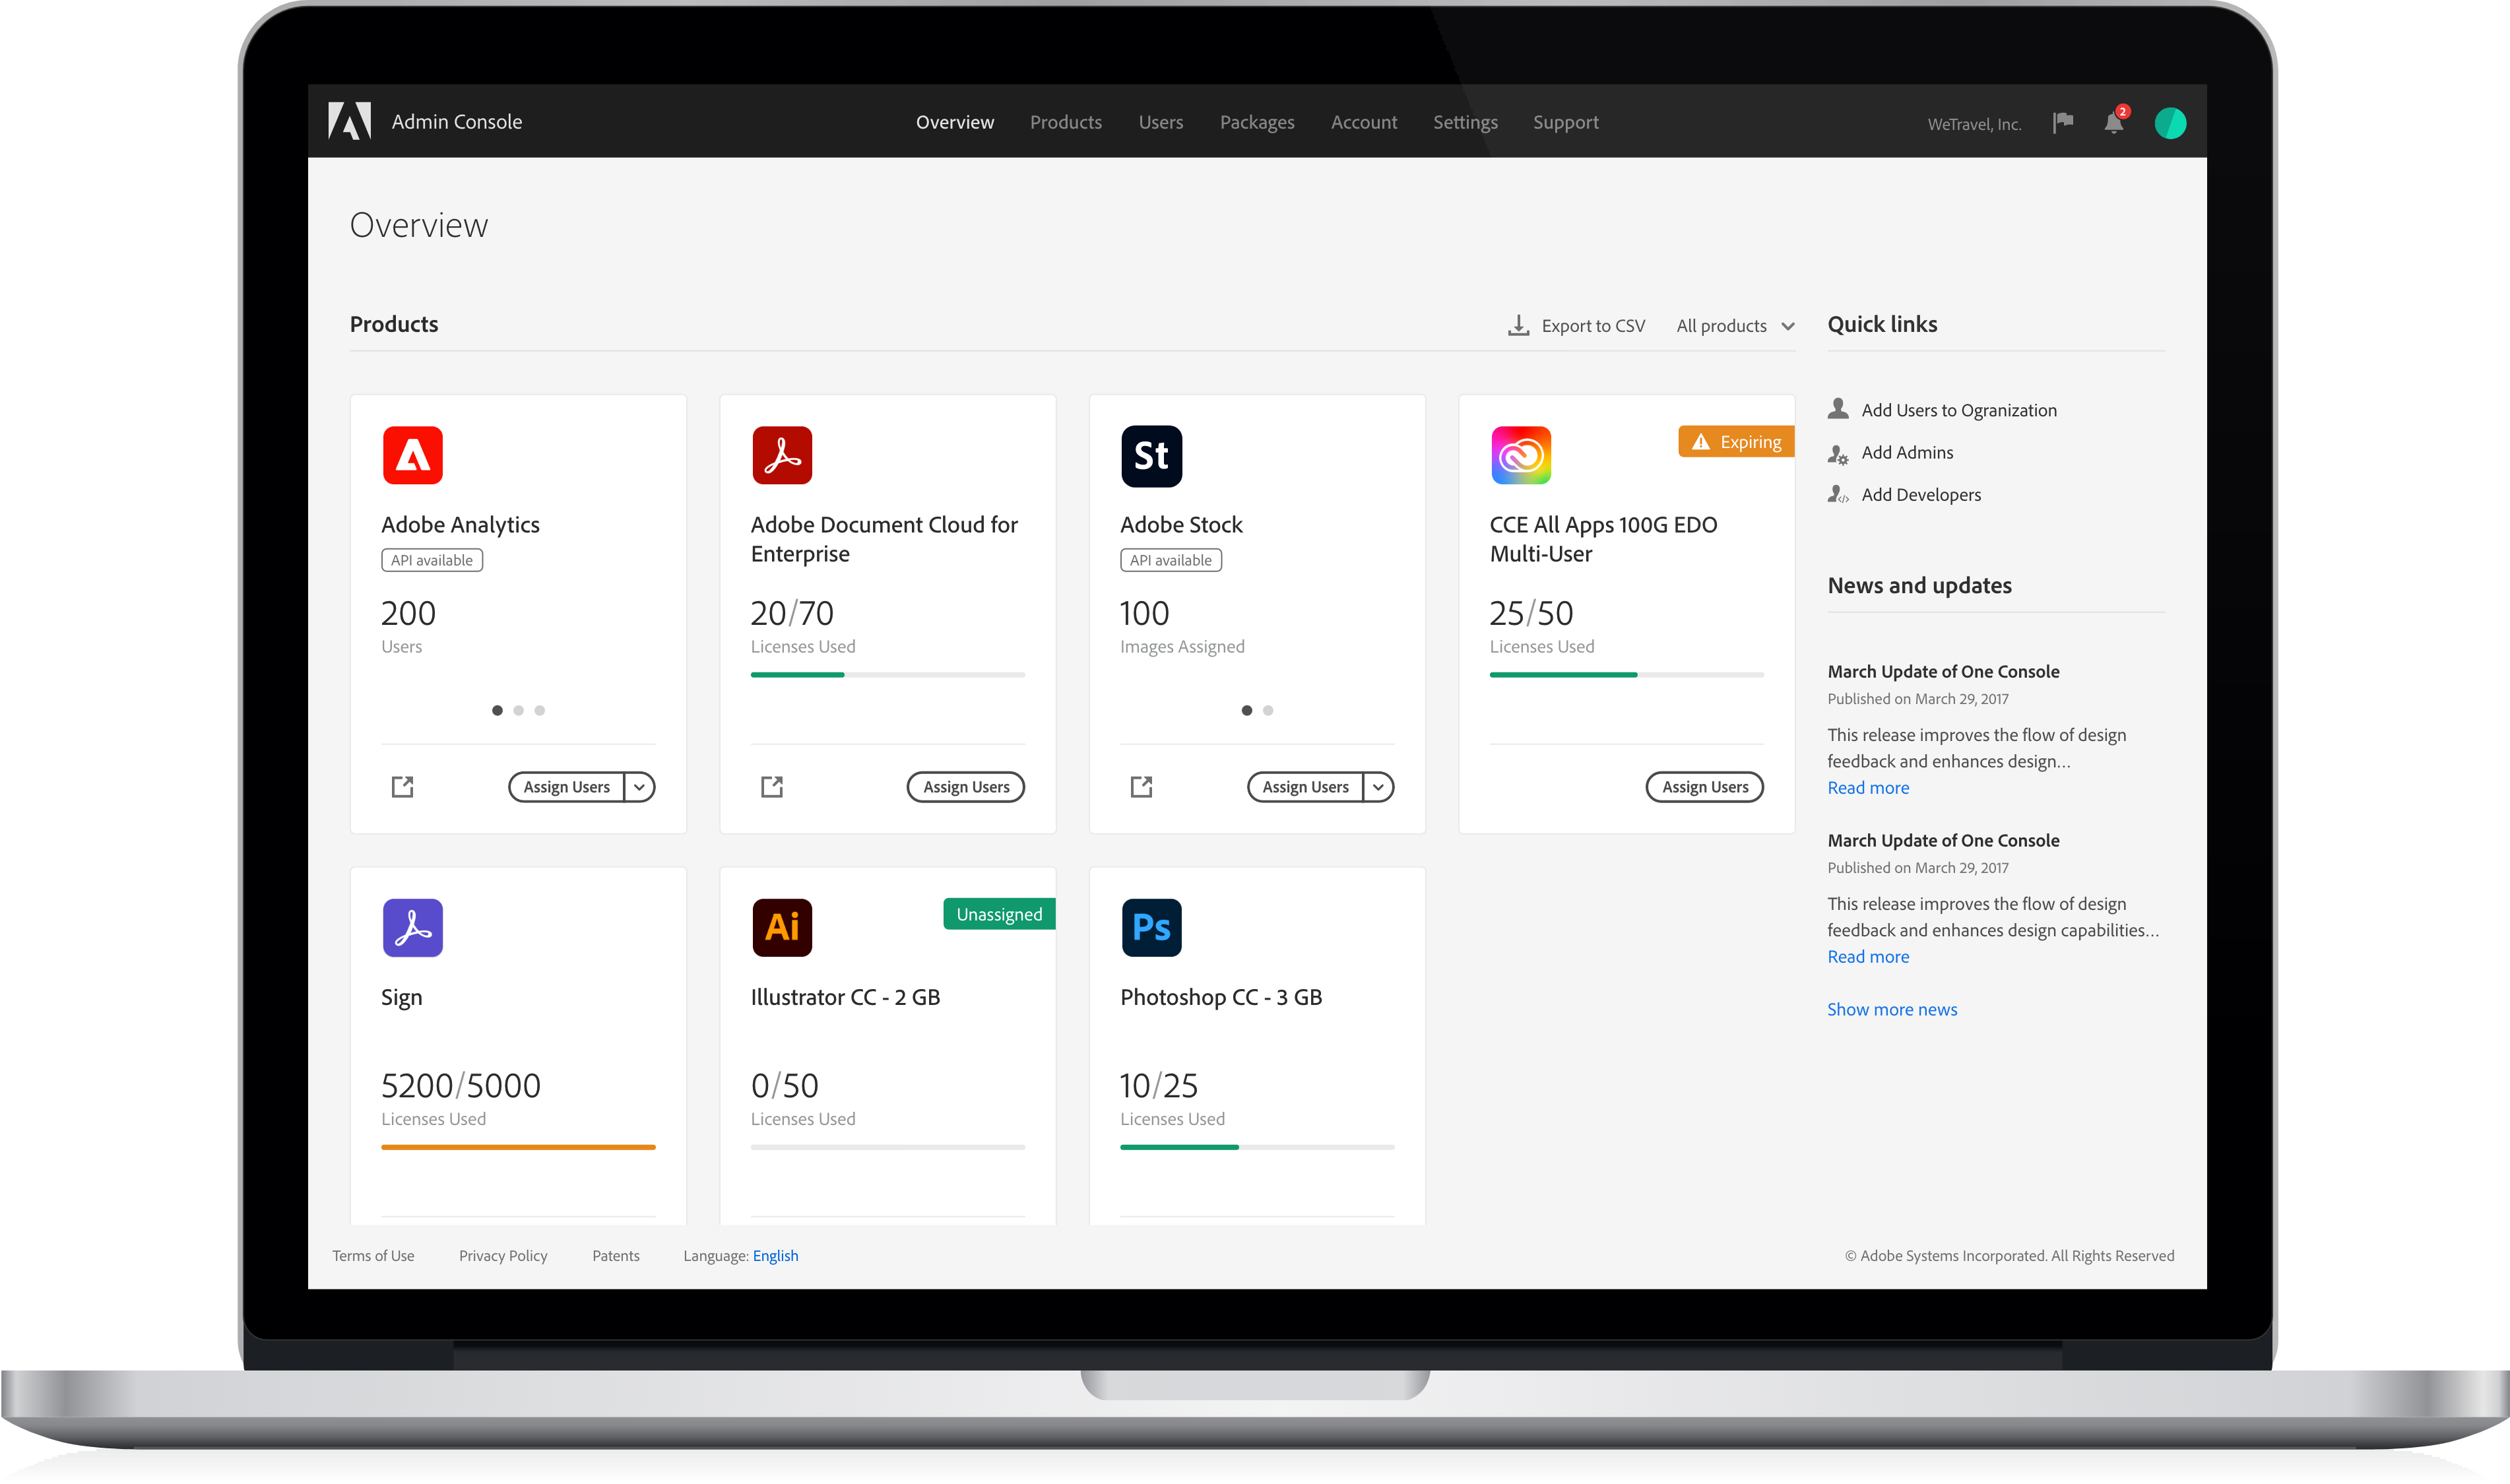Screen dimensions: 2510x1484
Task: Click the Adobe logo in header
Action: pos(349,121)
